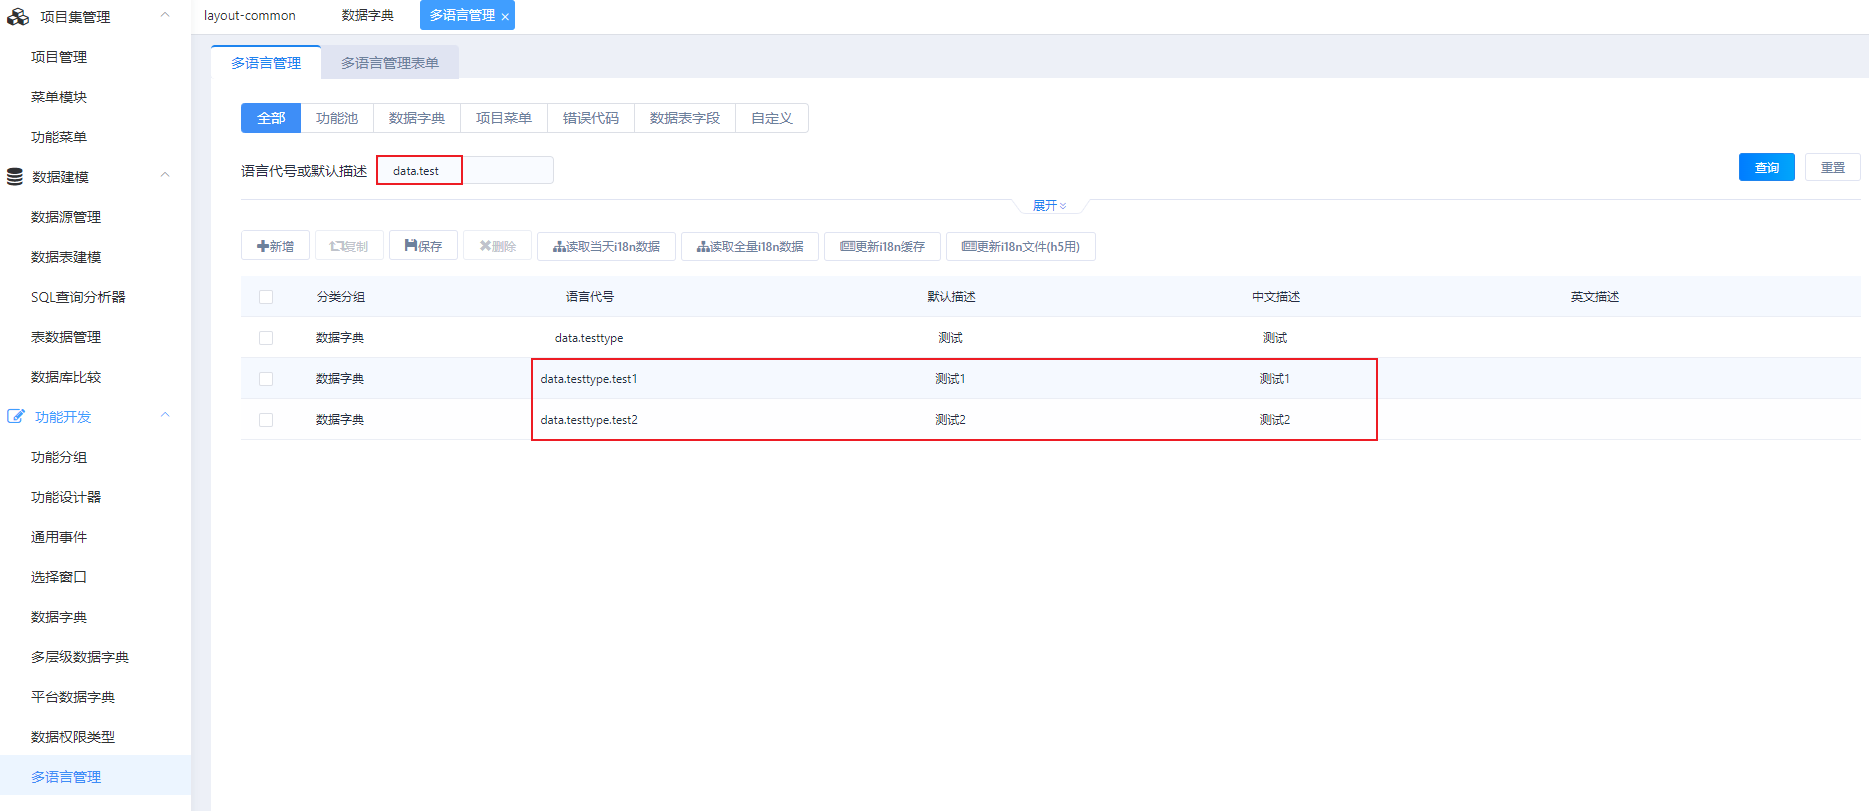Click the 语言代号 column header
The height and width of the screenshot is (811, 1869).
[x=590, y=297]
